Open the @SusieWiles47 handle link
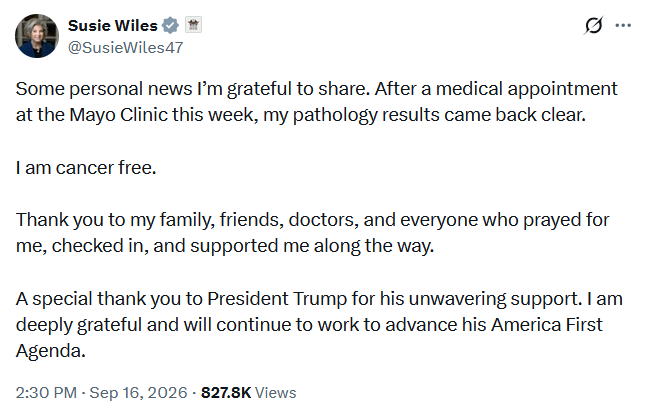Screen dimensions: 646x413 point(125,48)
